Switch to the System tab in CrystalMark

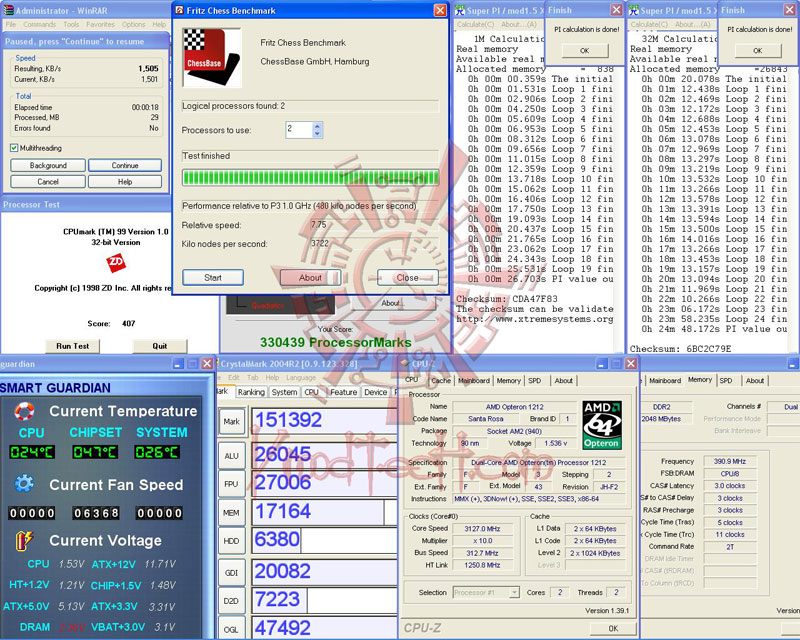tap(284, 392)
